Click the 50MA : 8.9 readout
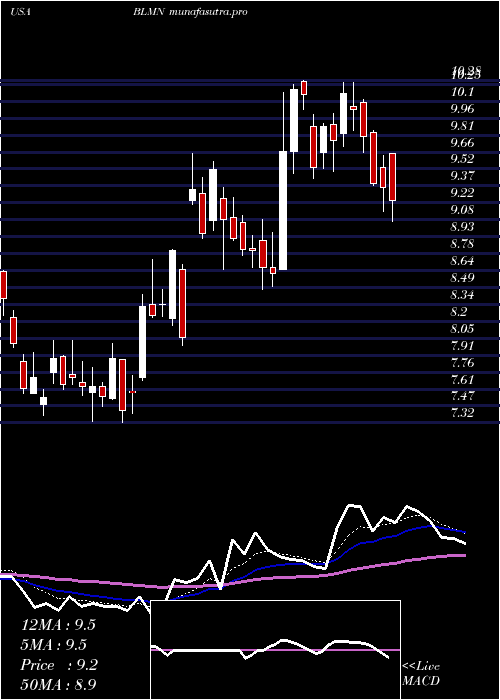Image resolution: width=500 pixels, height=700 pixels. coord(59,685)
